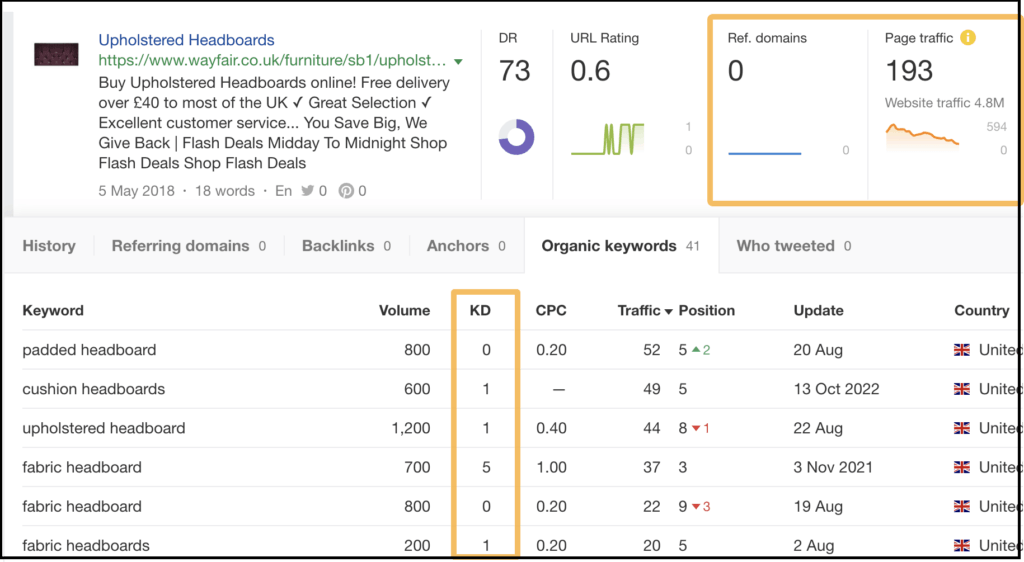This screenshot has width=1024, height=562.
Task: Click the UK flag in 19 Aug row
Action: pyautogui.click(x=962, y=507)
